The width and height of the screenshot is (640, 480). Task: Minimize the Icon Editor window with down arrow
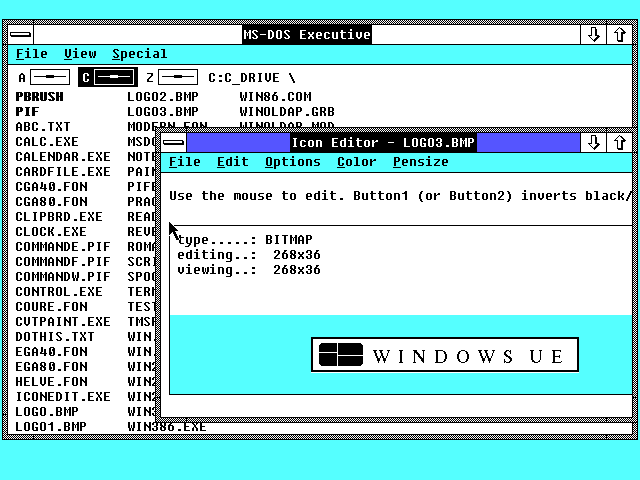[x=593, y=142]
